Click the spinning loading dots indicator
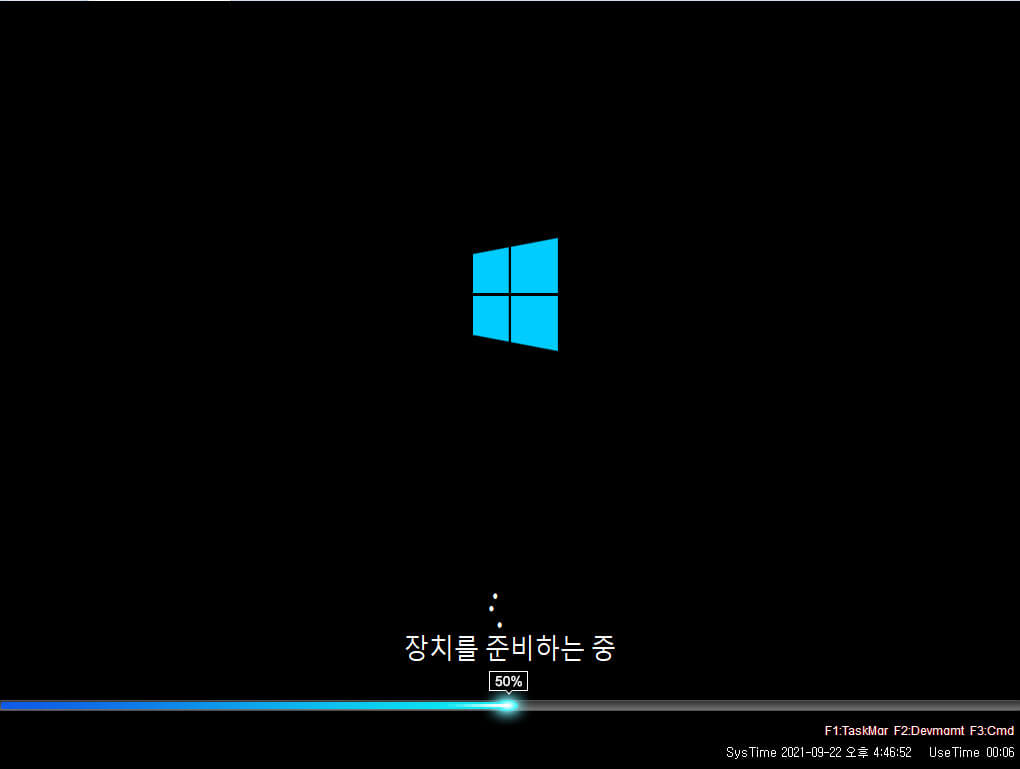Image resolution: width=1020 pixels, height=769 pixels. 495,610
